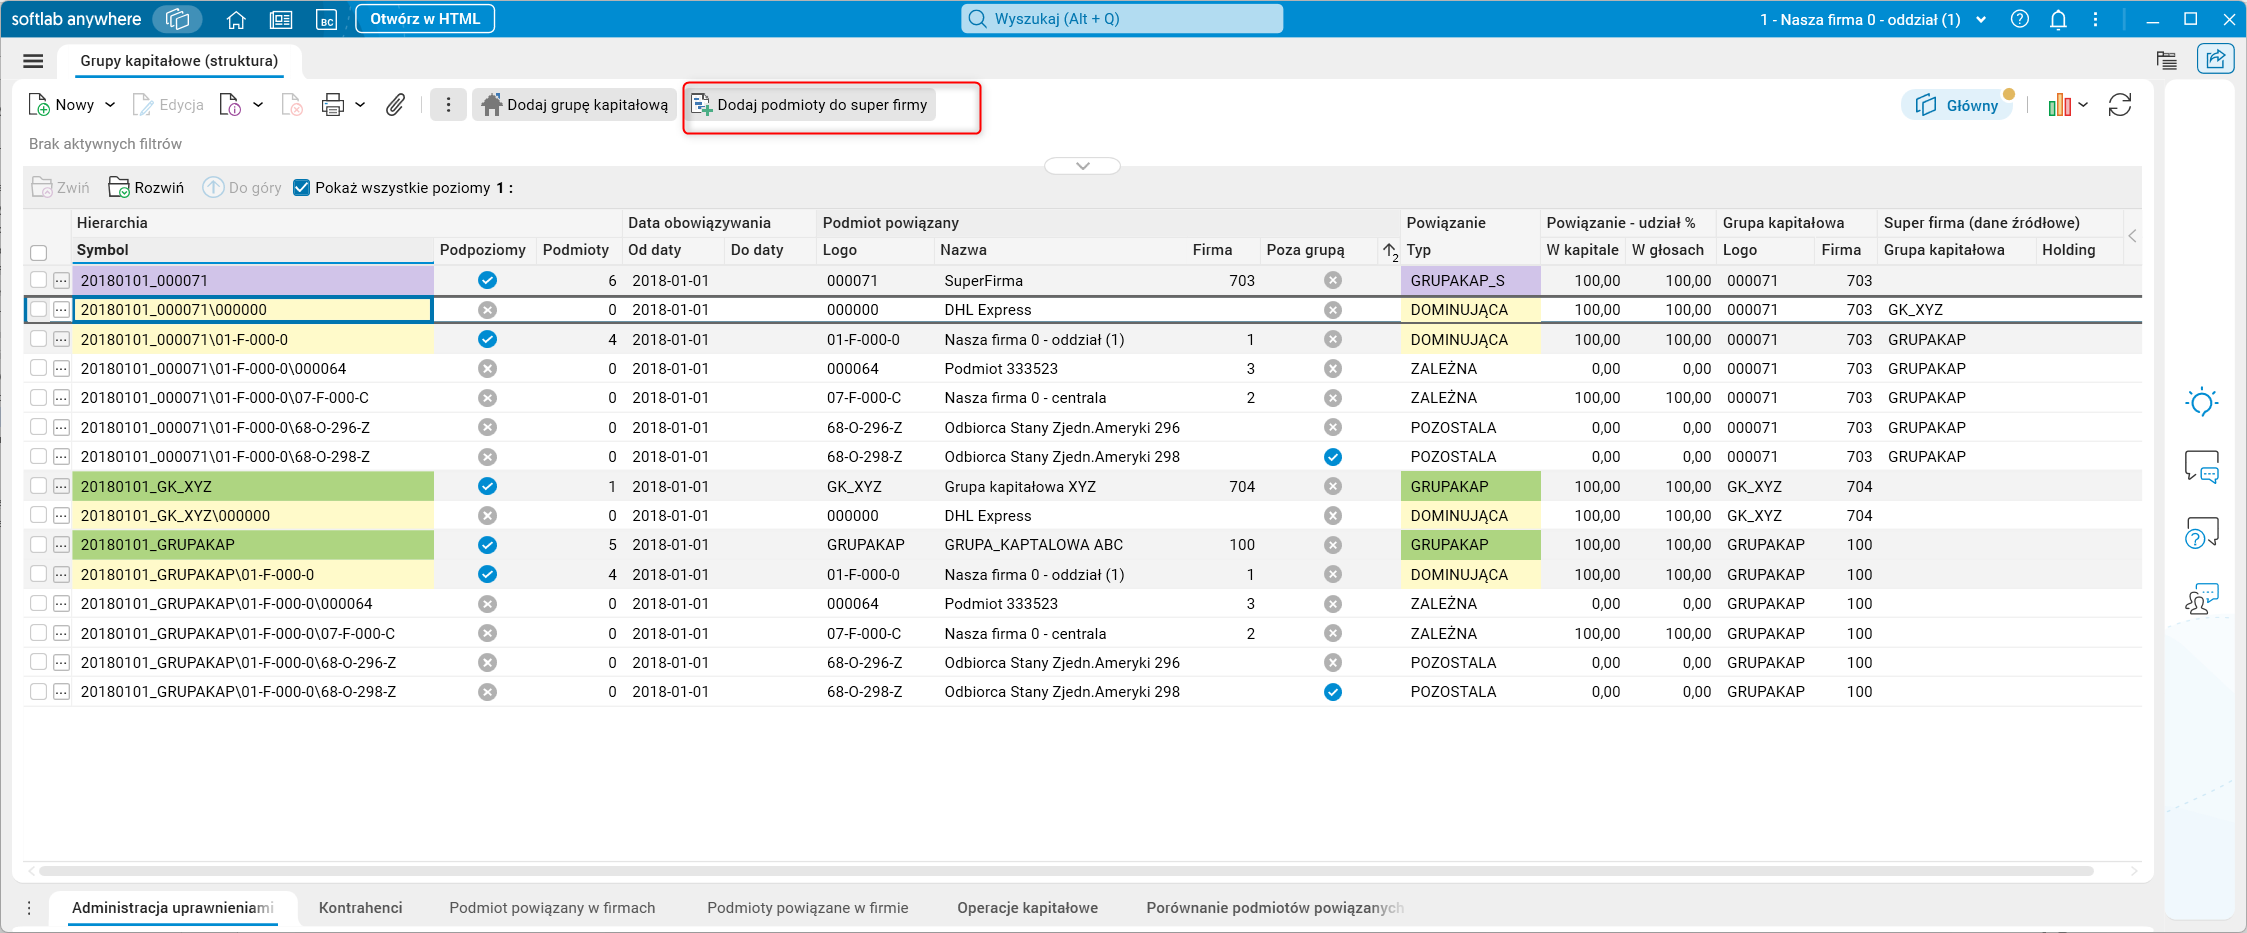Click the Otwórz w HTML button
2247x933 pixels.
(425, 19)
